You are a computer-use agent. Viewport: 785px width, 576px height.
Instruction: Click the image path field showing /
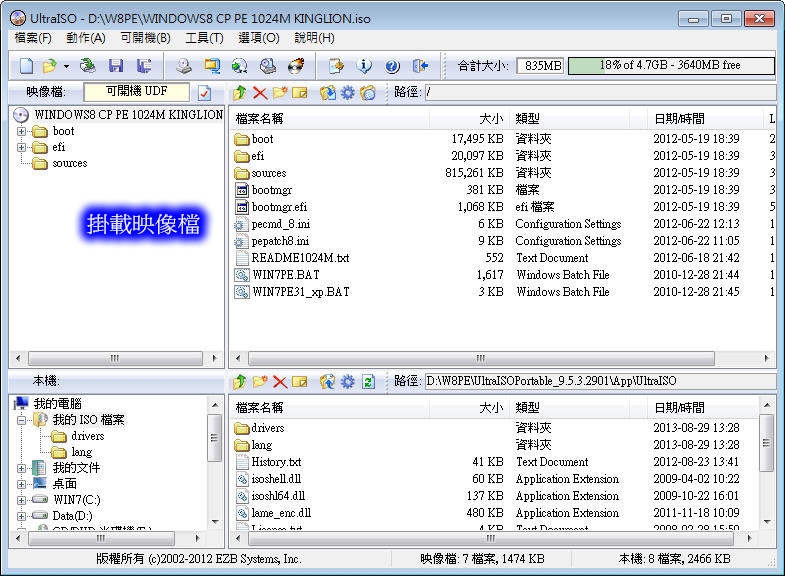pyautogui.click(x=600, y=92)
